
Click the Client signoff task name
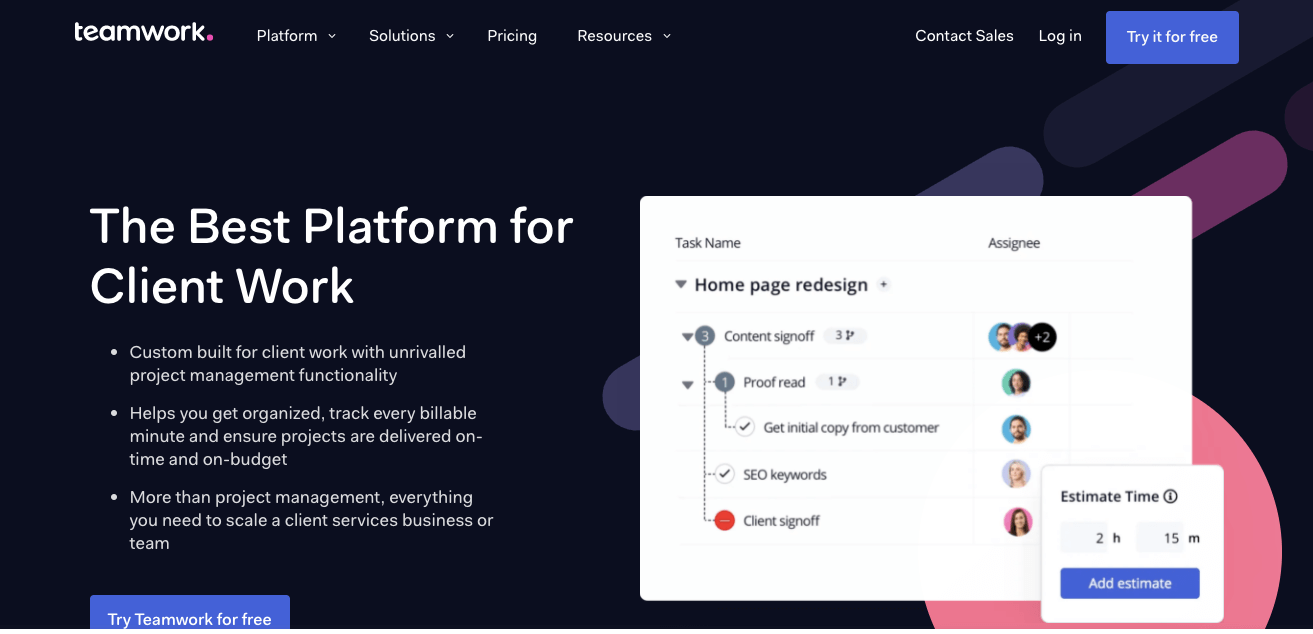[x=782, y=521]
